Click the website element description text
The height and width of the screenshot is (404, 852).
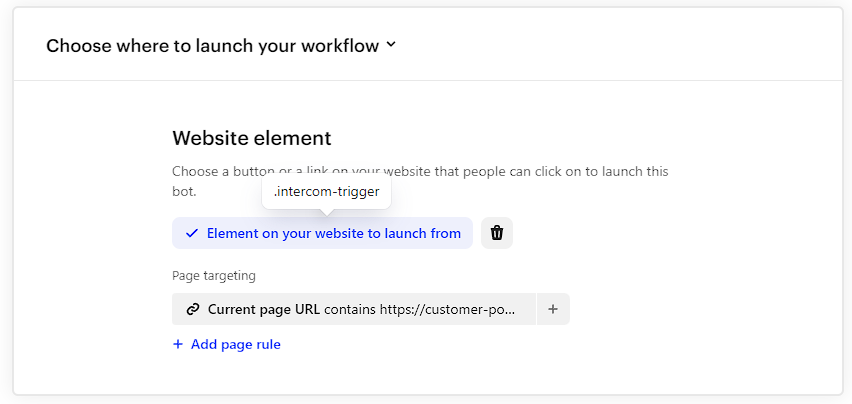[x=420, y=181]
